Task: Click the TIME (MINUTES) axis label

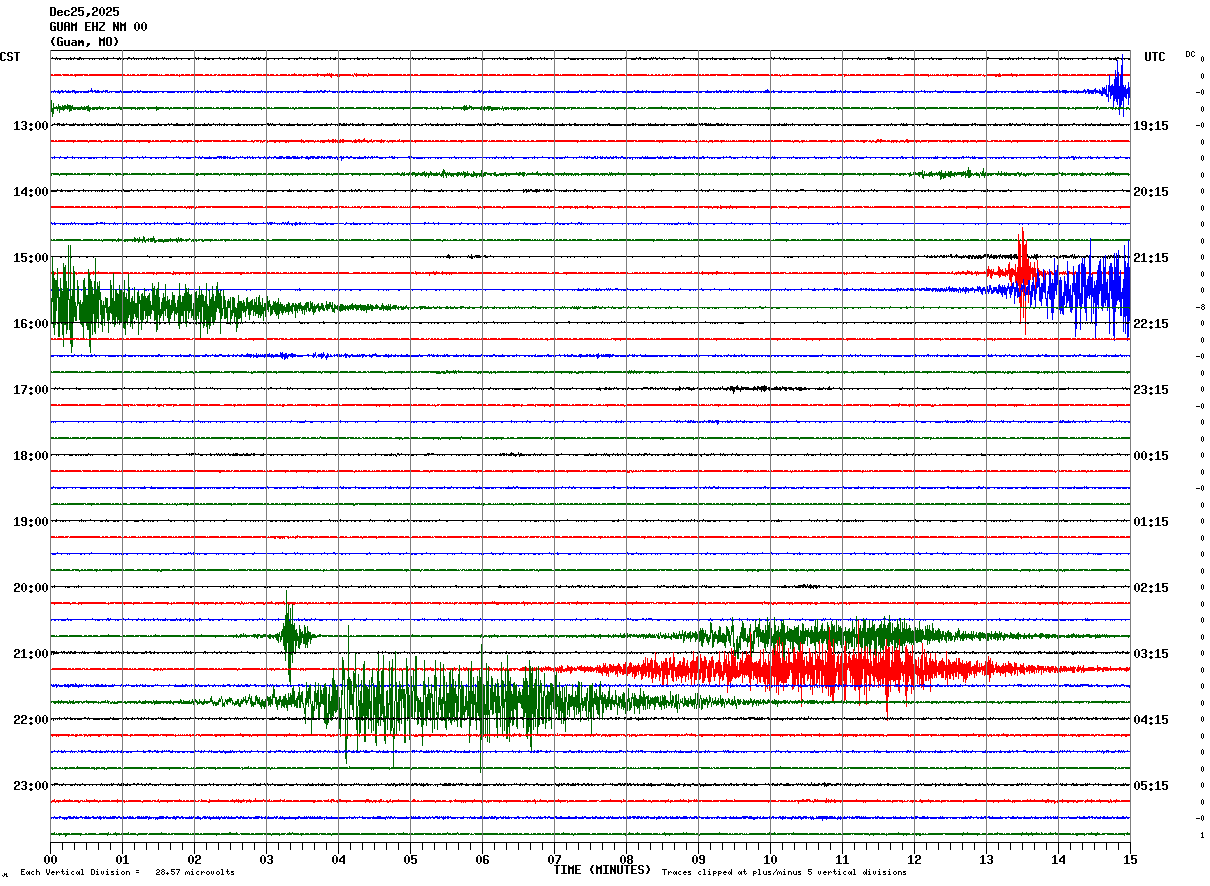Action: tap(602, 870)
